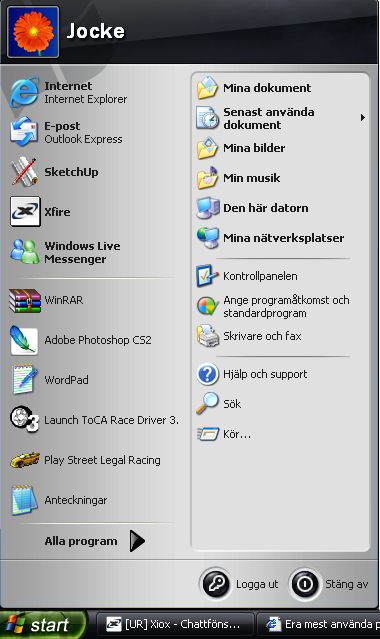Screen dimensions: 380x639
Task: Click the Sök text label
Action: [232, 404]
